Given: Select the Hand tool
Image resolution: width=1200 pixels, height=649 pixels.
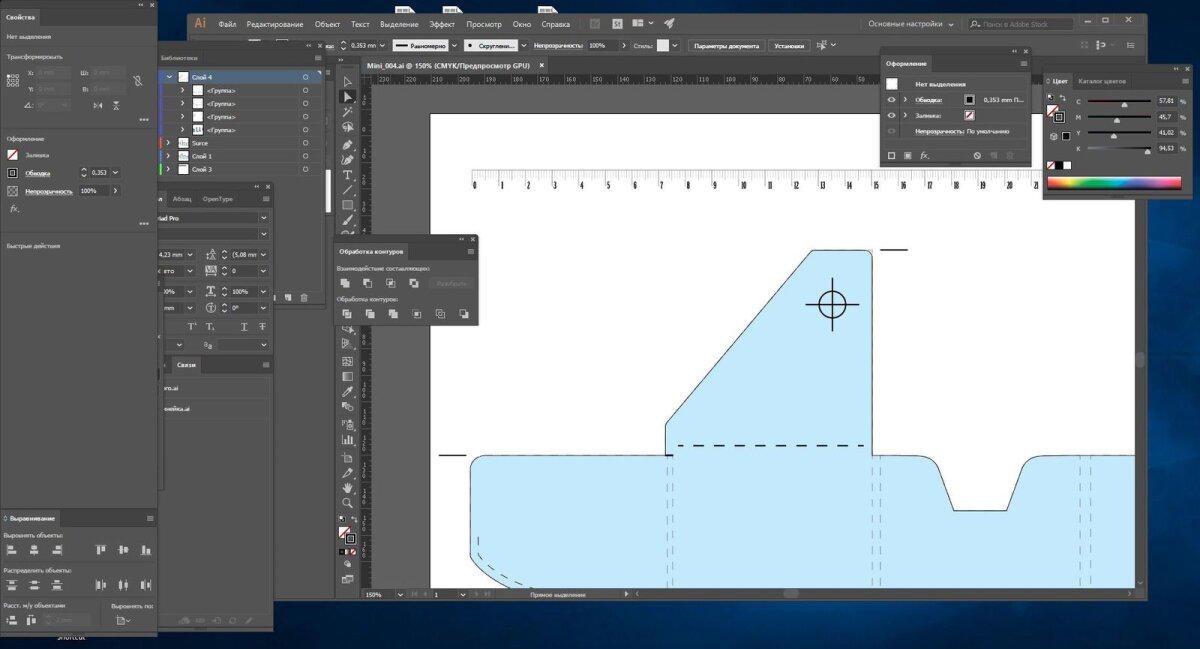Looking at the screenshot, I should tap(347, 486).
